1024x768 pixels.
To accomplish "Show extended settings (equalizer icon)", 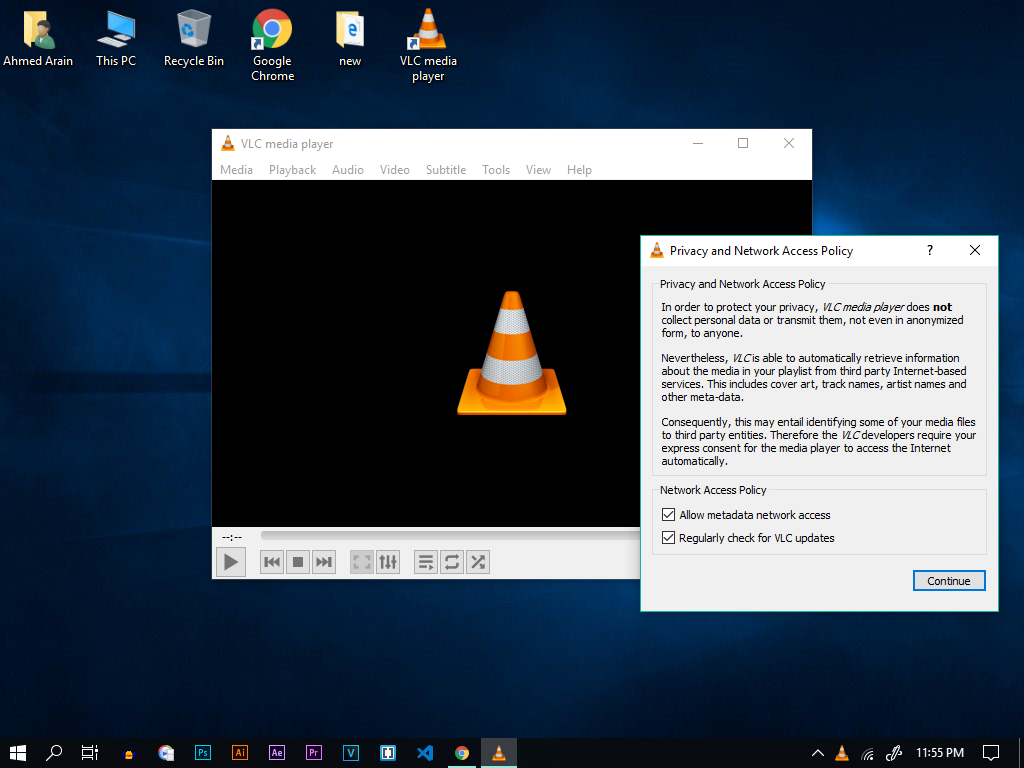I will click(x=388, y=562).
